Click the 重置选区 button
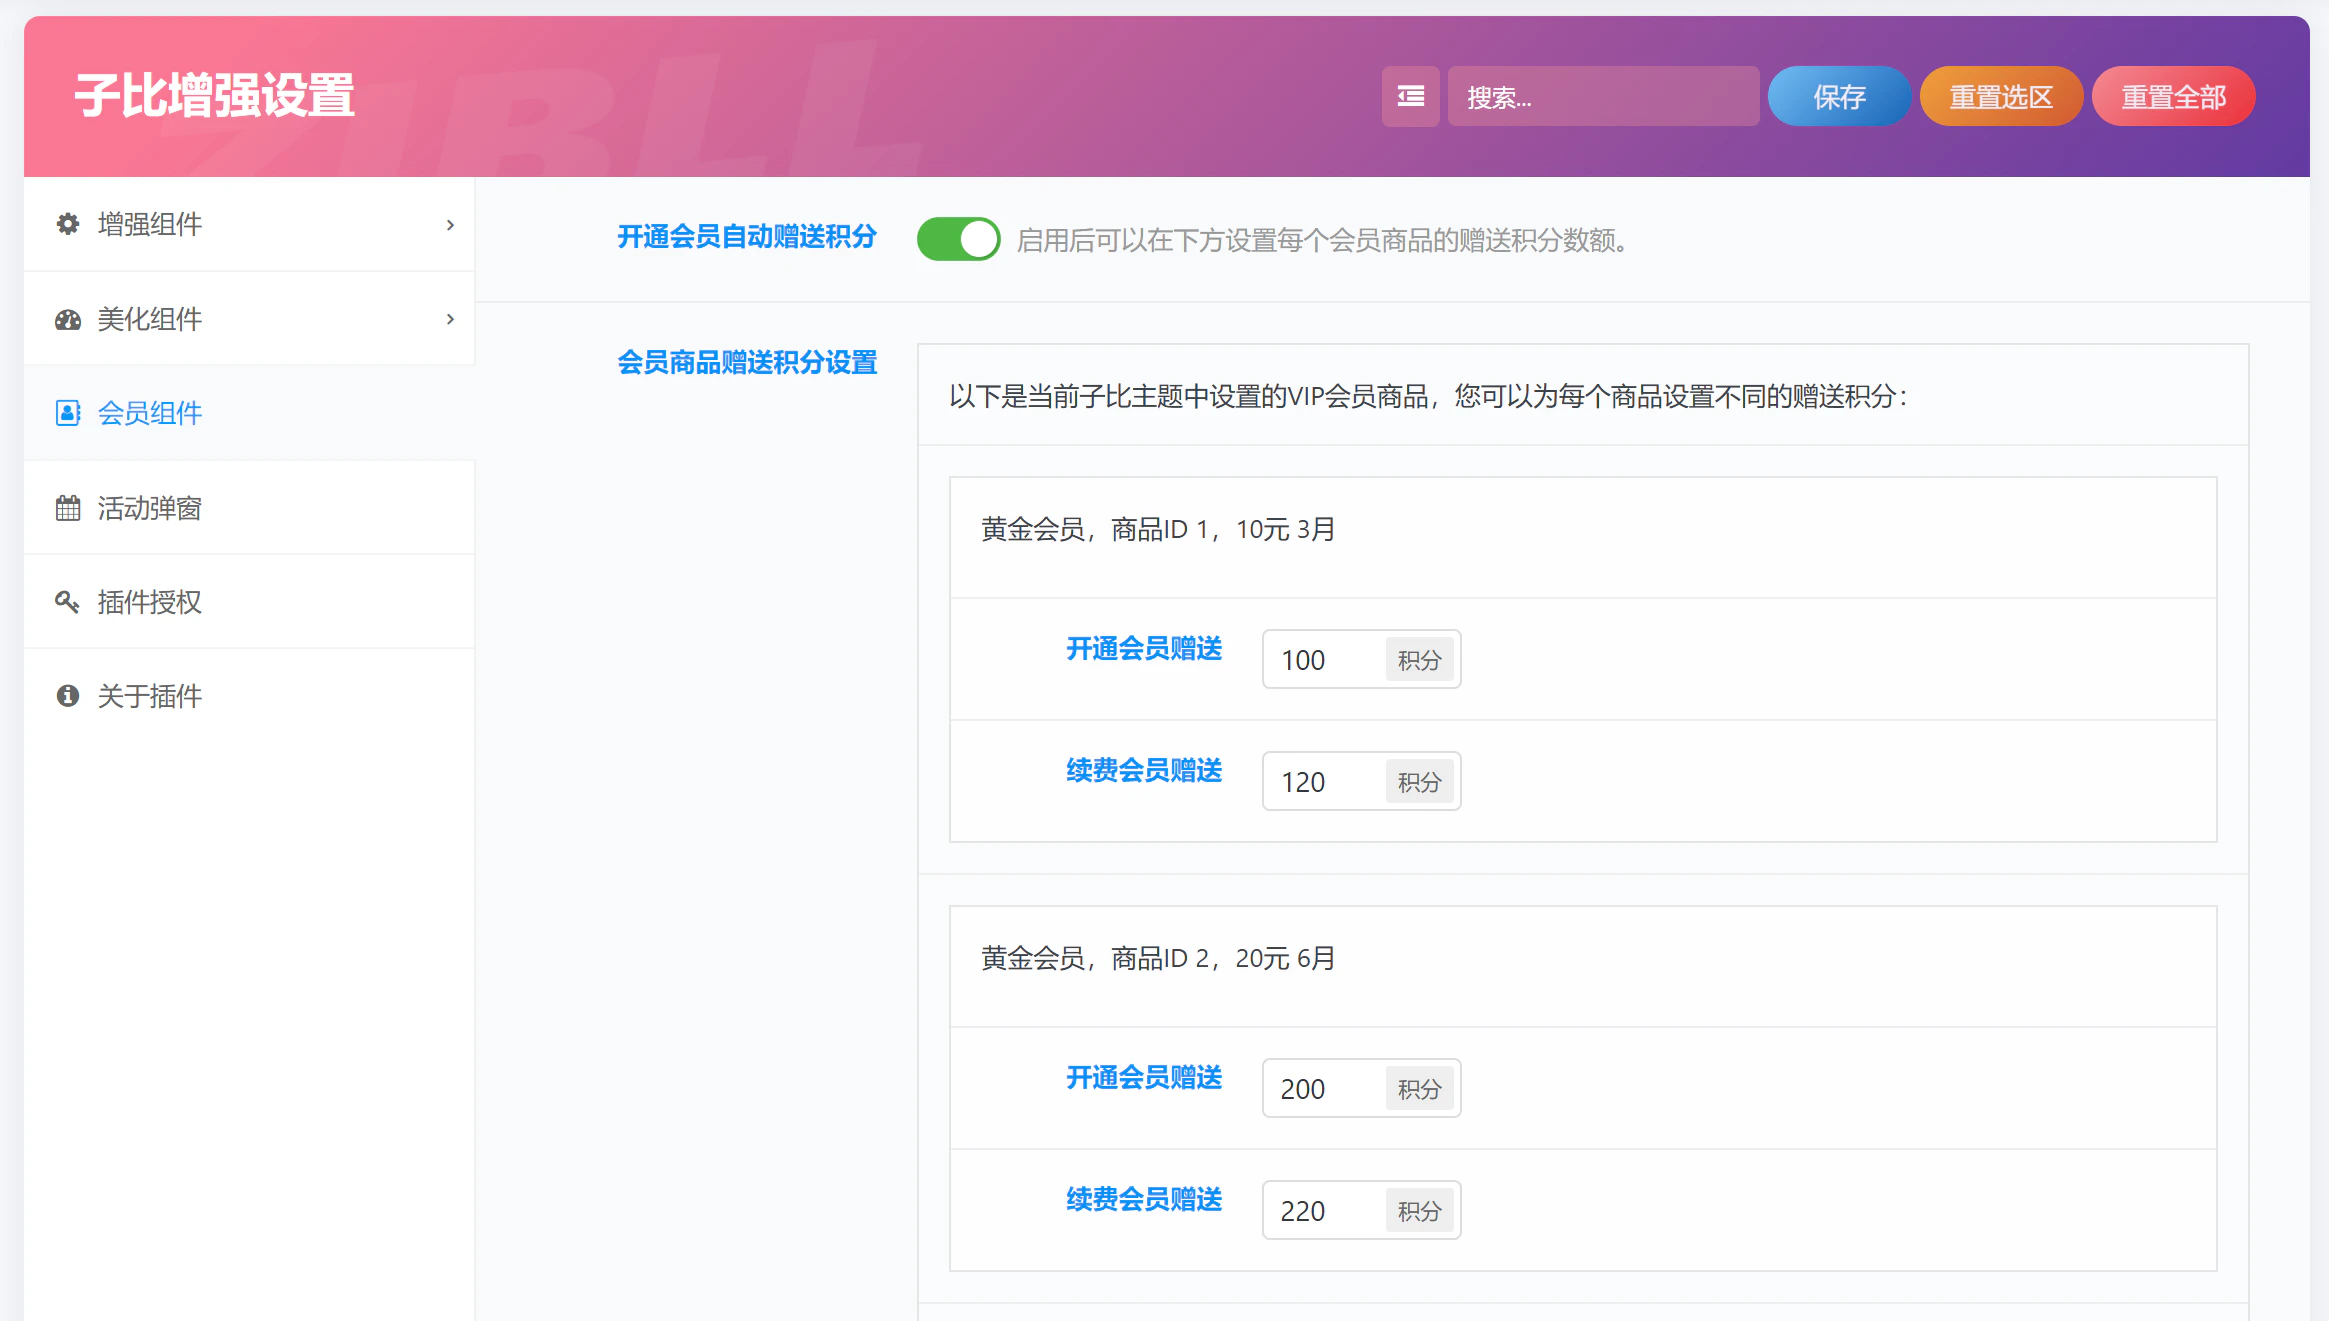The image size is (2329, 1321). pos(2001,96)
